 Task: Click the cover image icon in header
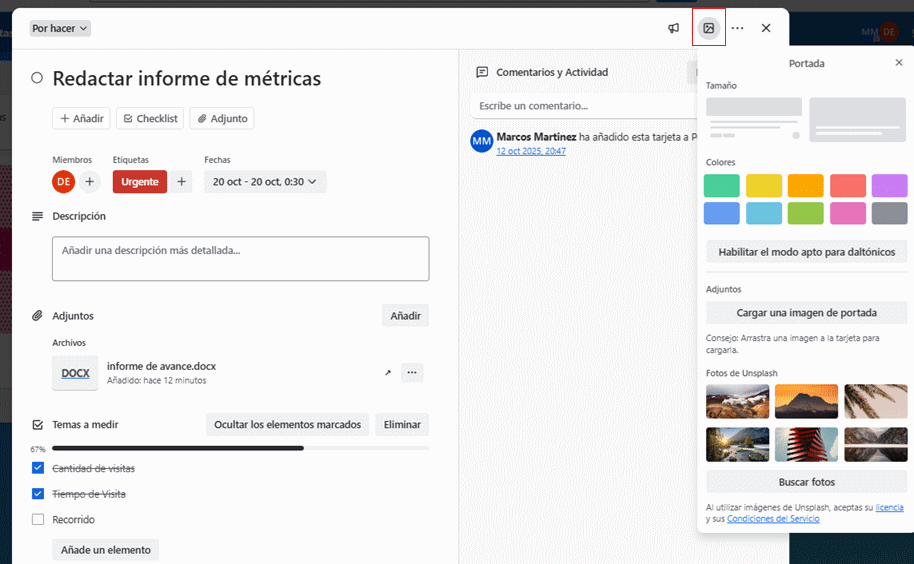pyautogui.click(x=709, y=28)
